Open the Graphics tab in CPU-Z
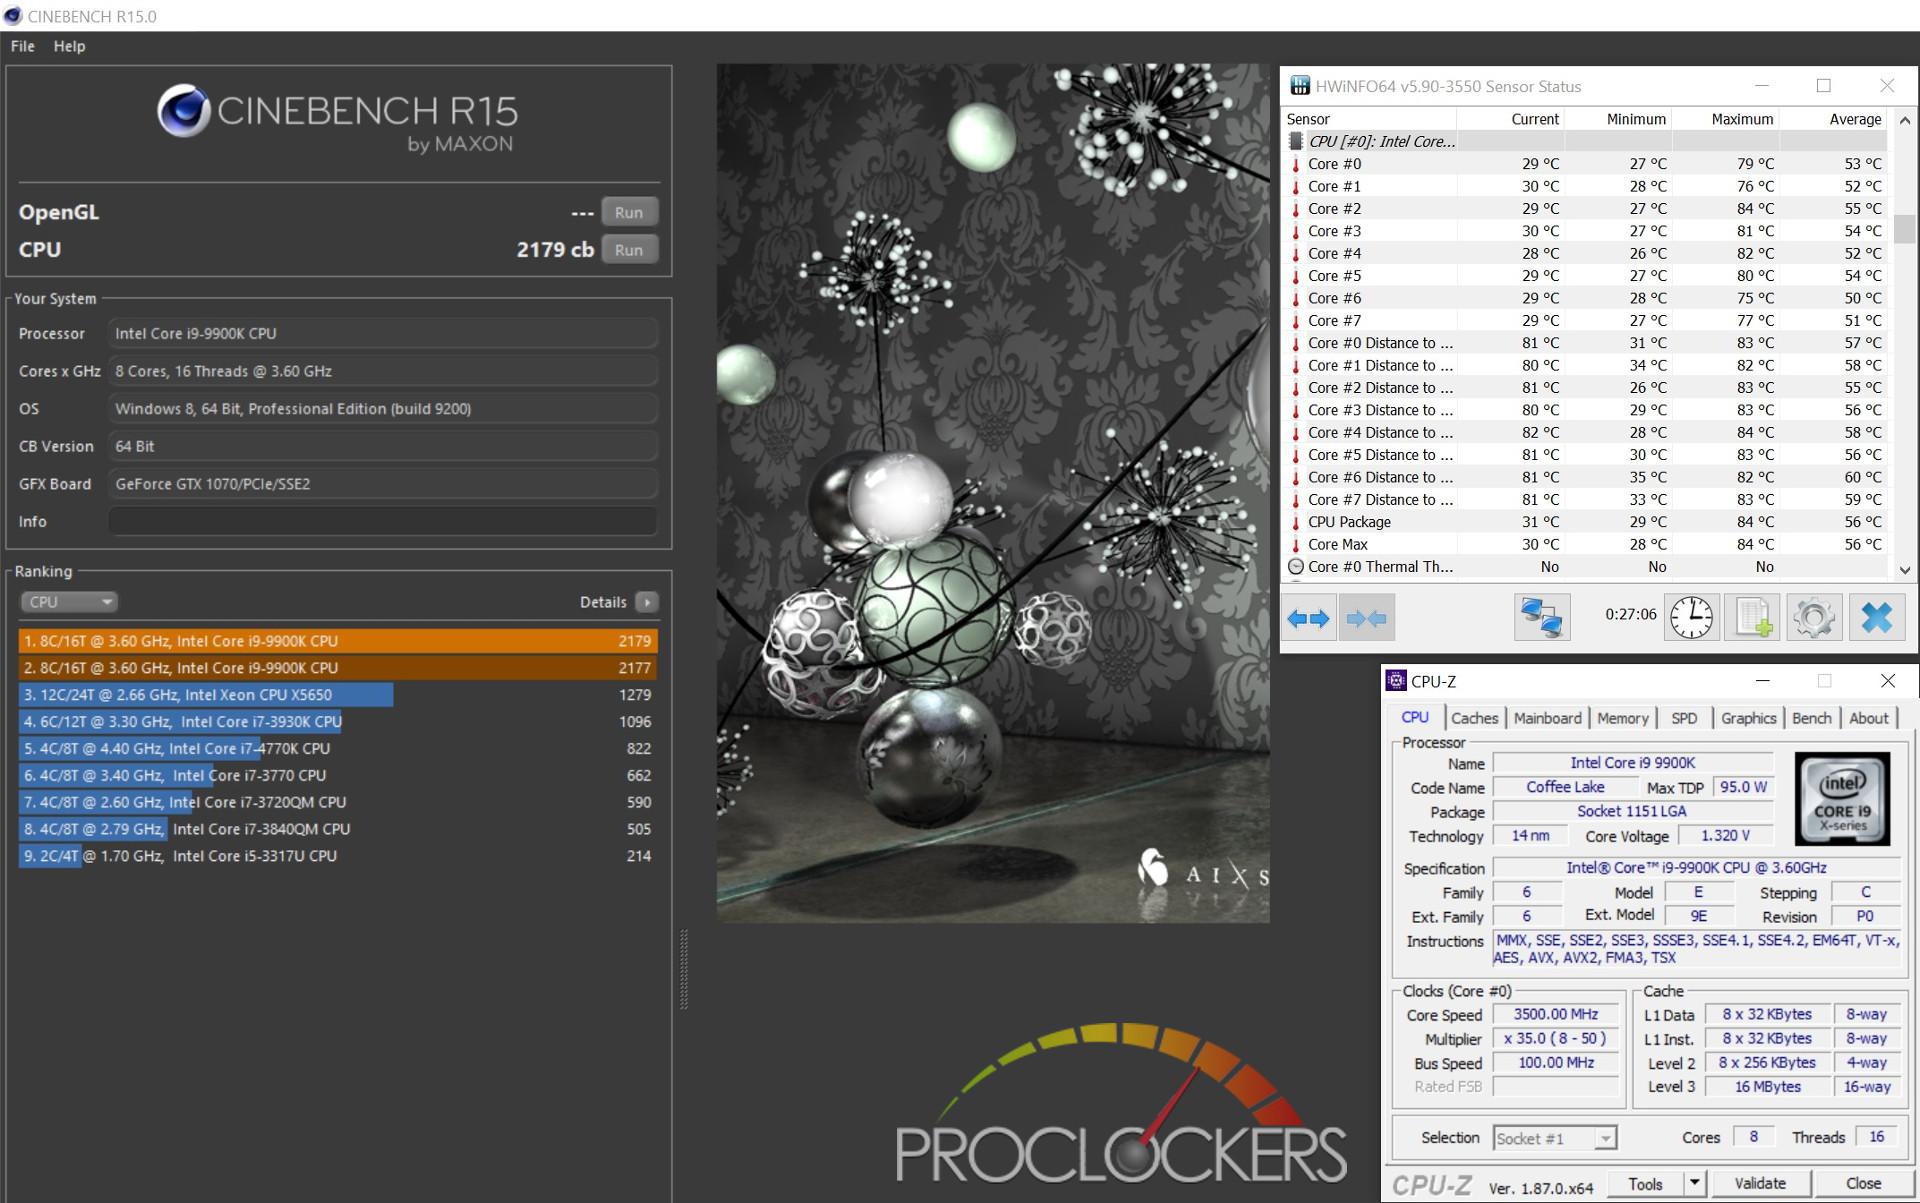This screenshot has height=1203, width=1920. 1748,718
